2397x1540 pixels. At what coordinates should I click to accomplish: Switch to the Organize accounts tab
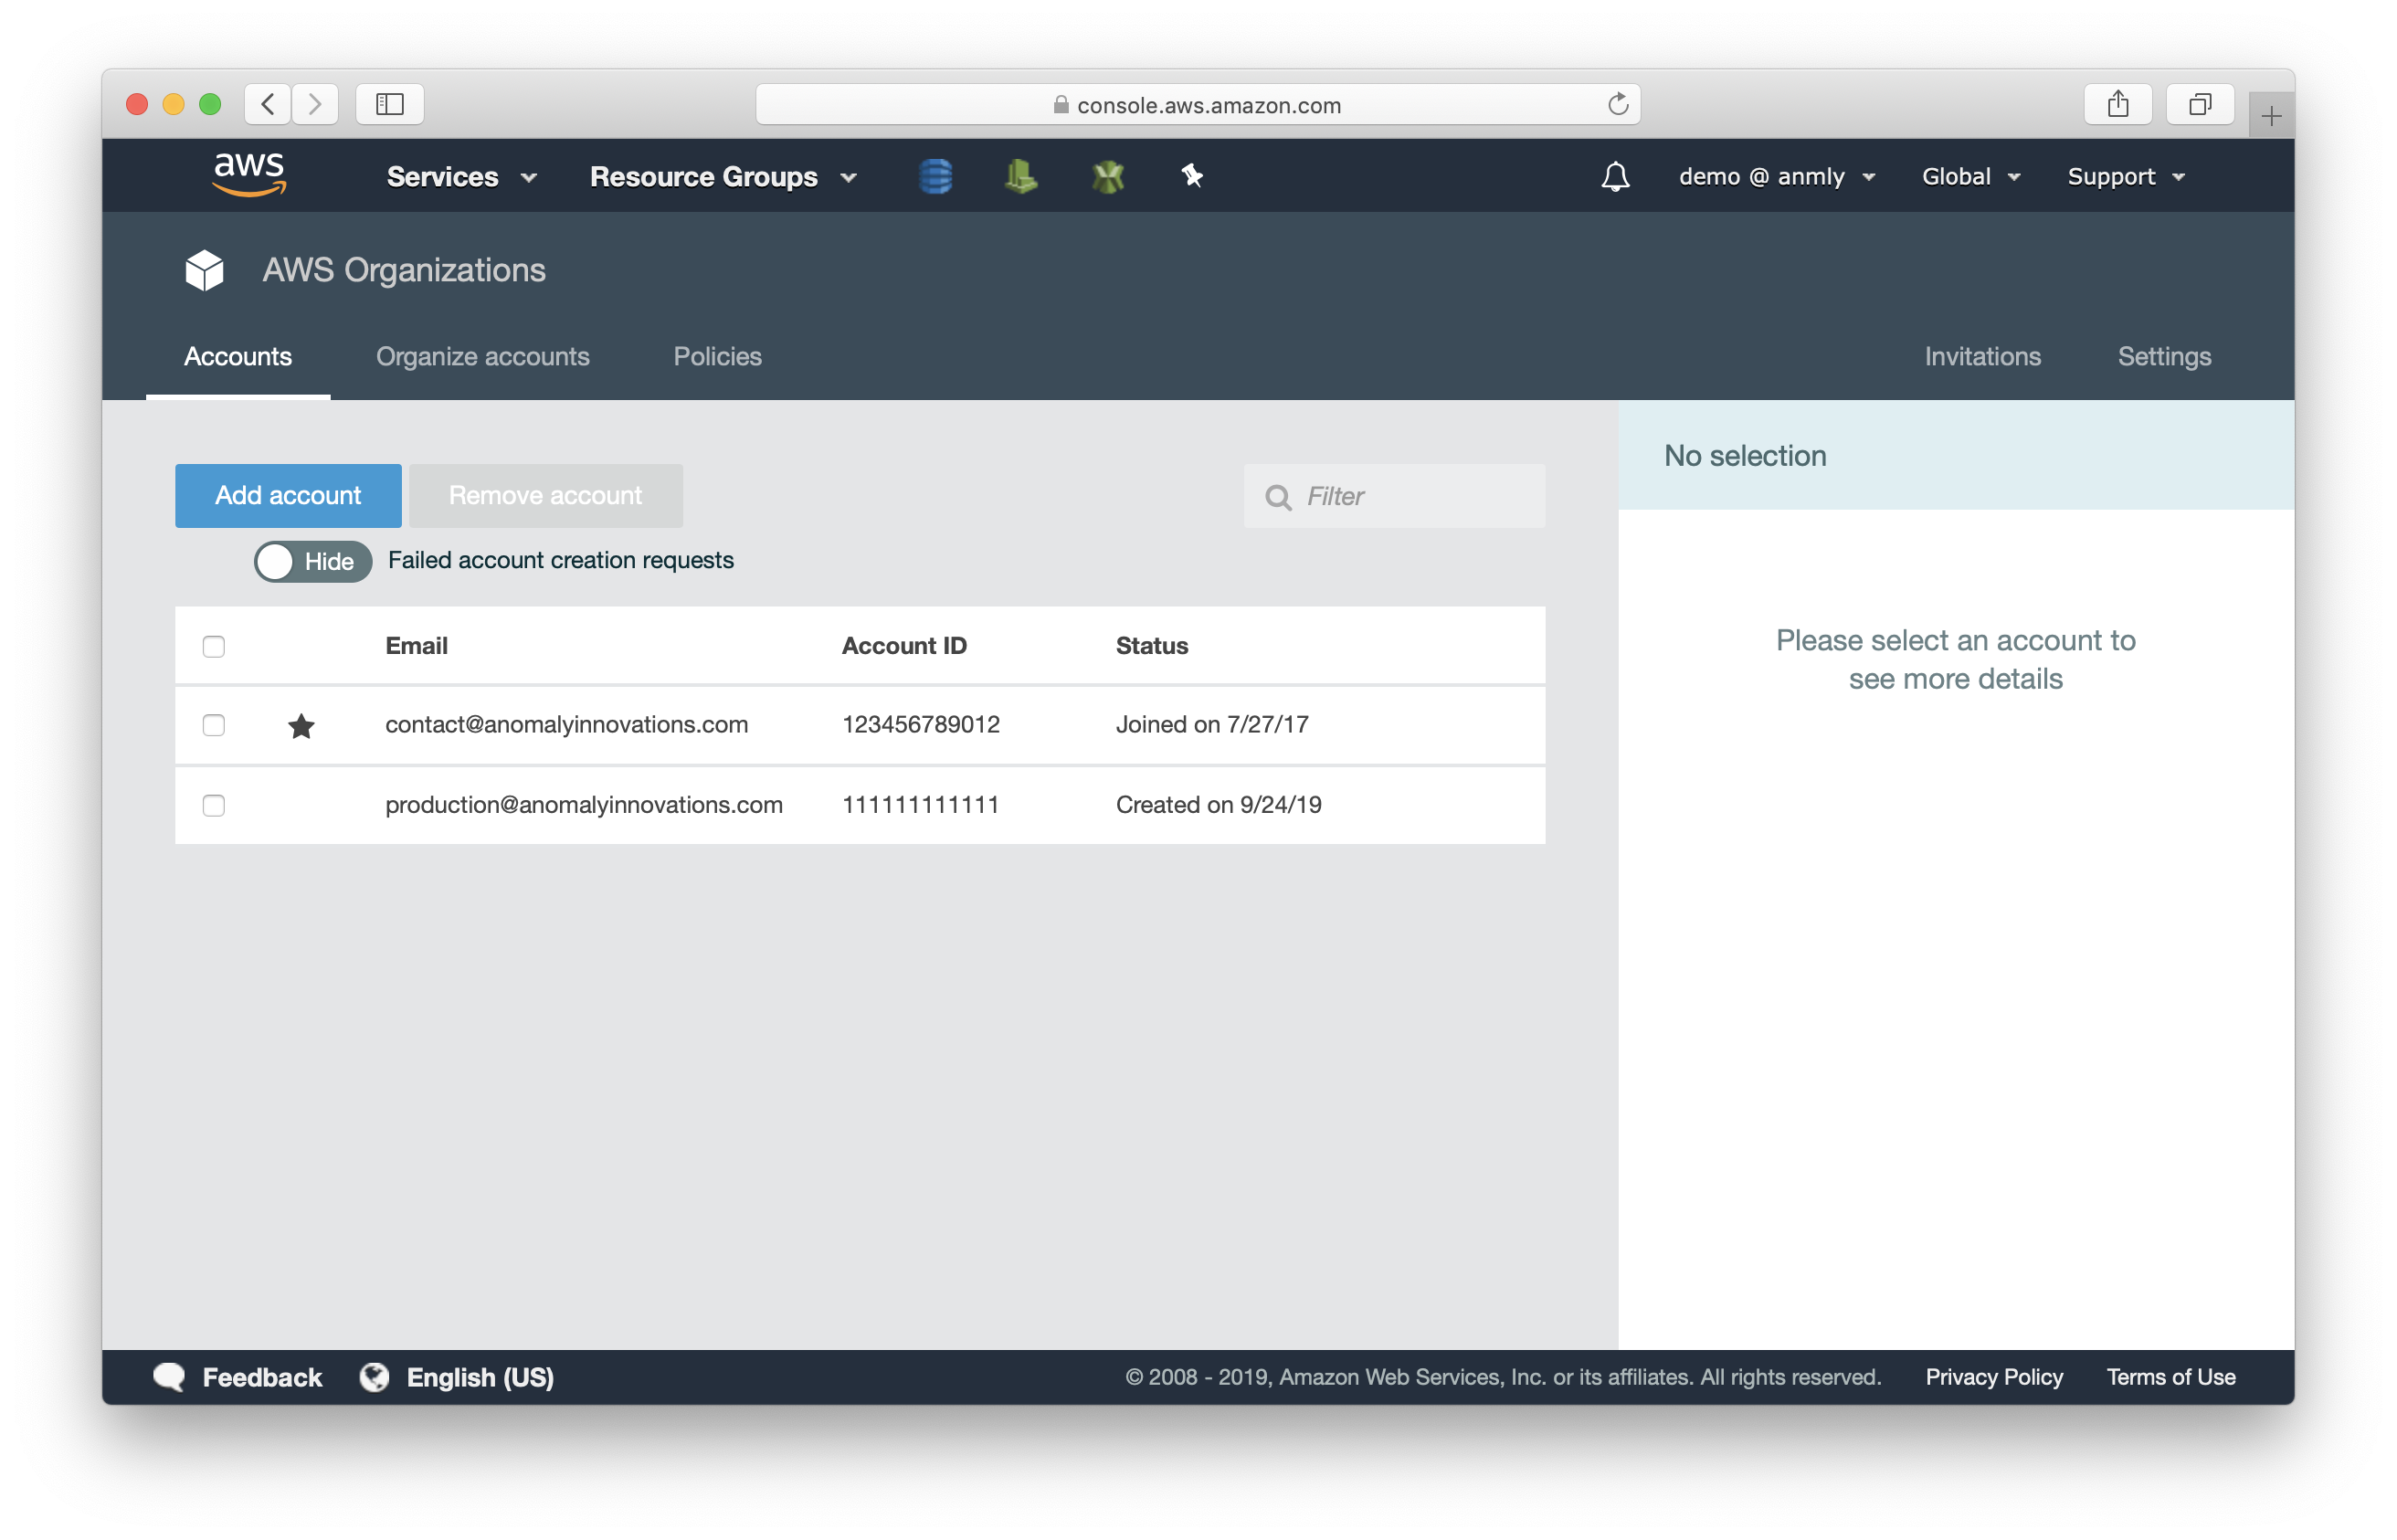pos(484,356)
